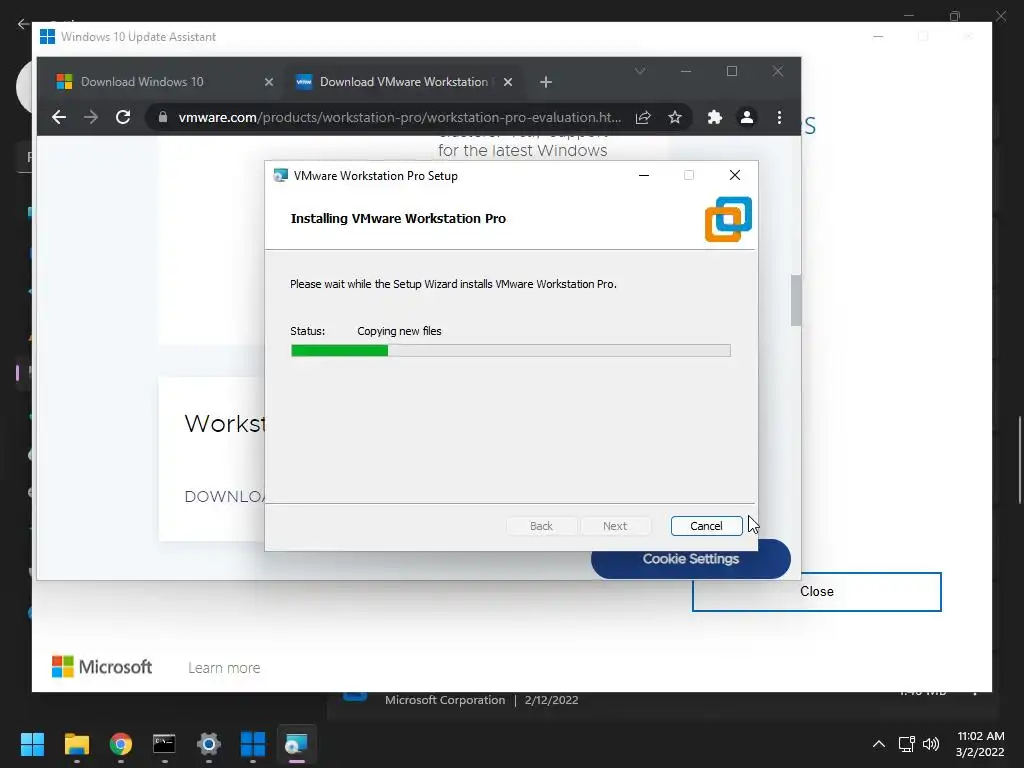Click the VMware Workstation logo in the setup header

click(x=728, y=219)
